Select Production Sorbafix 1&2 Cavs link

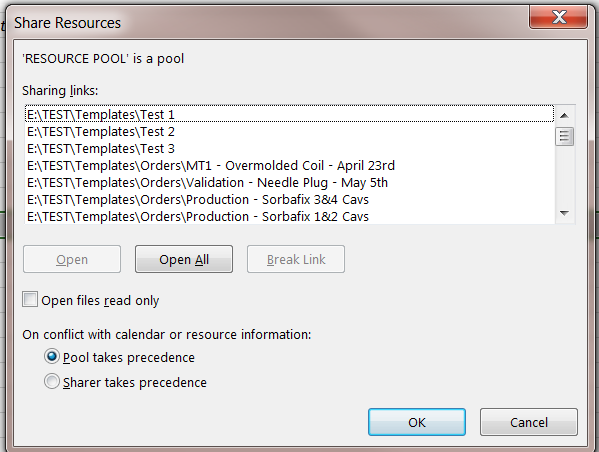(290, 216)
